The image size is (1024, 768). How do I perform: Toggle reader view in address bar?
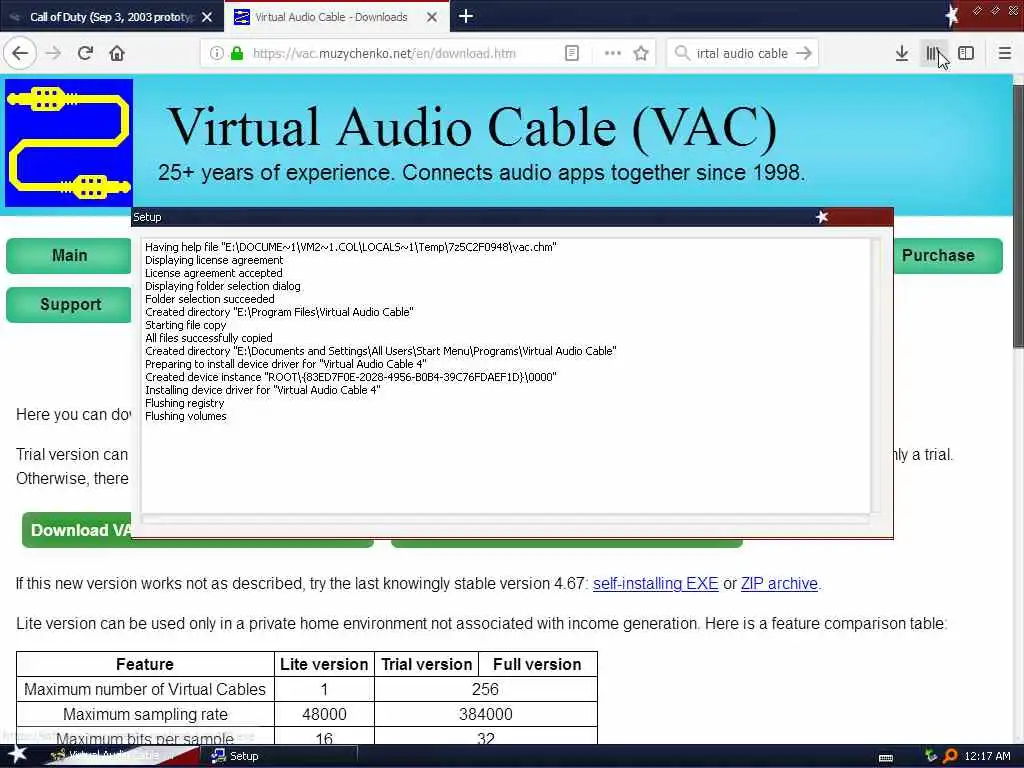[571, 54]
